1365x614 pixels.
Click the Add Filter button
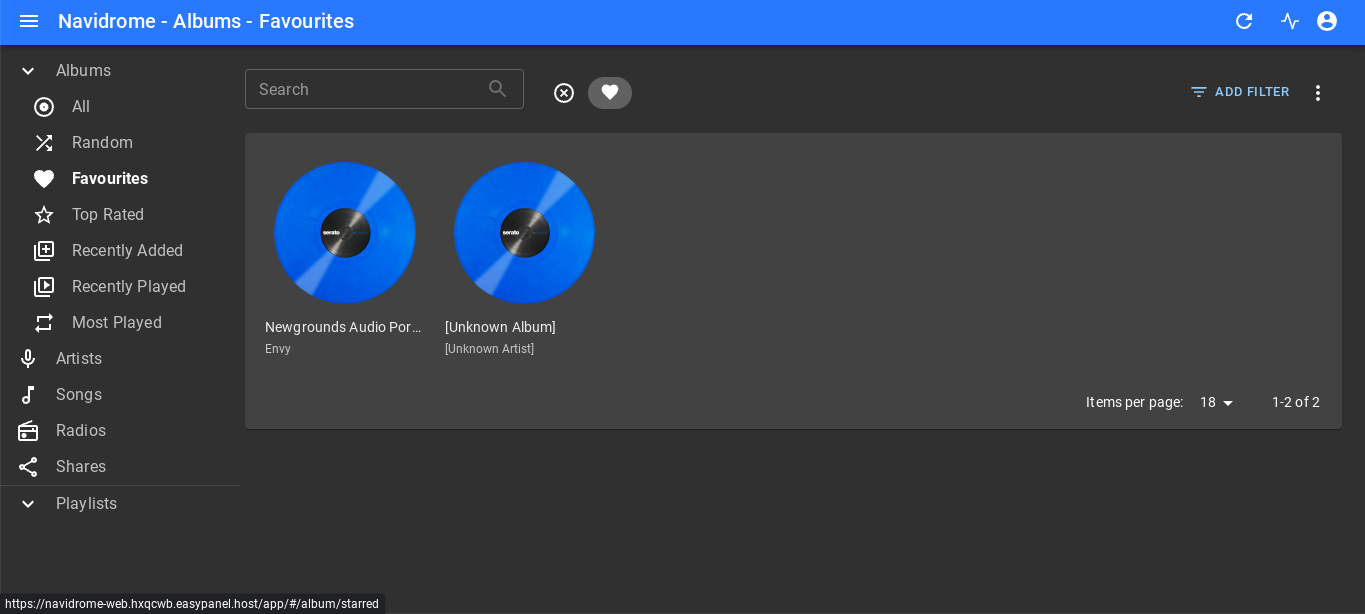click(1240, 92)
